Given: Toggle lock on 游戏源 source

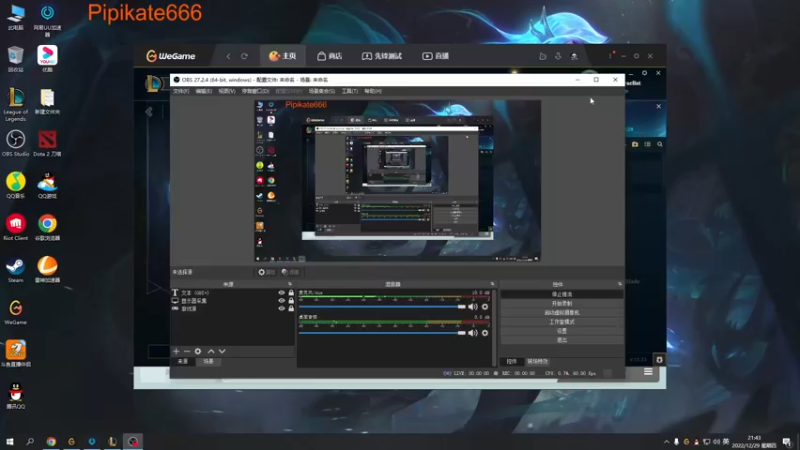Looking at the screenshot, I should pos(291,308).
